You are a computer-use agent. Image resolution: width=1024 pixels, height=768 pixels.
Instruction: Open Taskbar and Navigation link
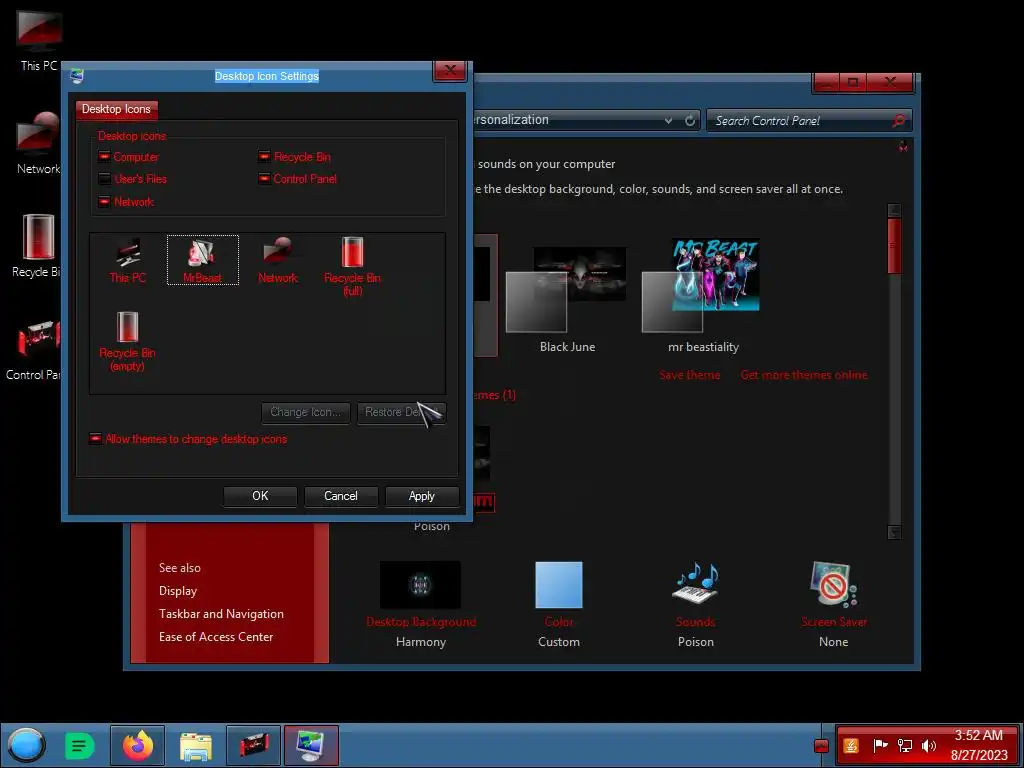coord(221,614)
